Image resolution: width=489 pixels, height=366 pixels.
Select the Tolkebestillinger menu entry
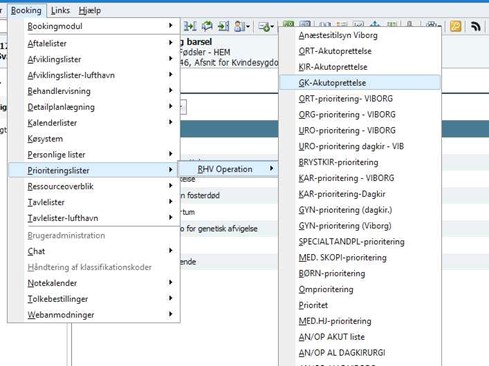pos(94,299)
